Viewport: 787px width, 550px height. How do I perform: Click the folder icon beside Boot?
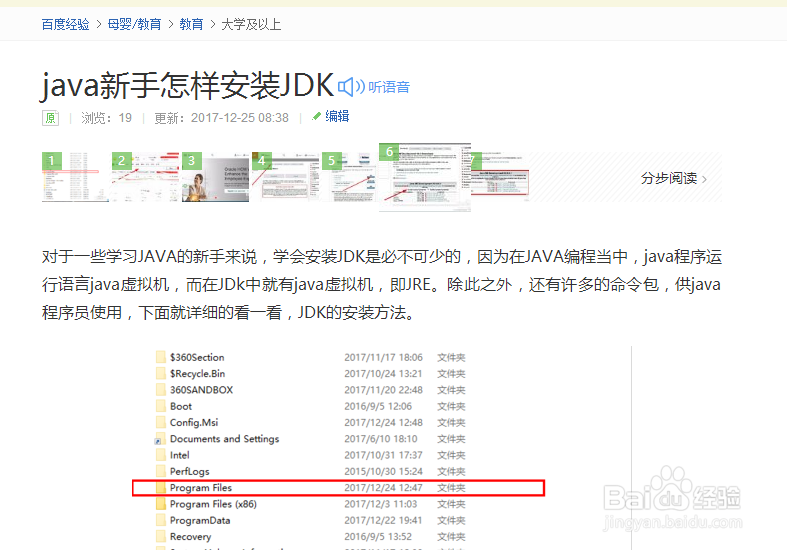pyautogui.click(x=161, y=406)
